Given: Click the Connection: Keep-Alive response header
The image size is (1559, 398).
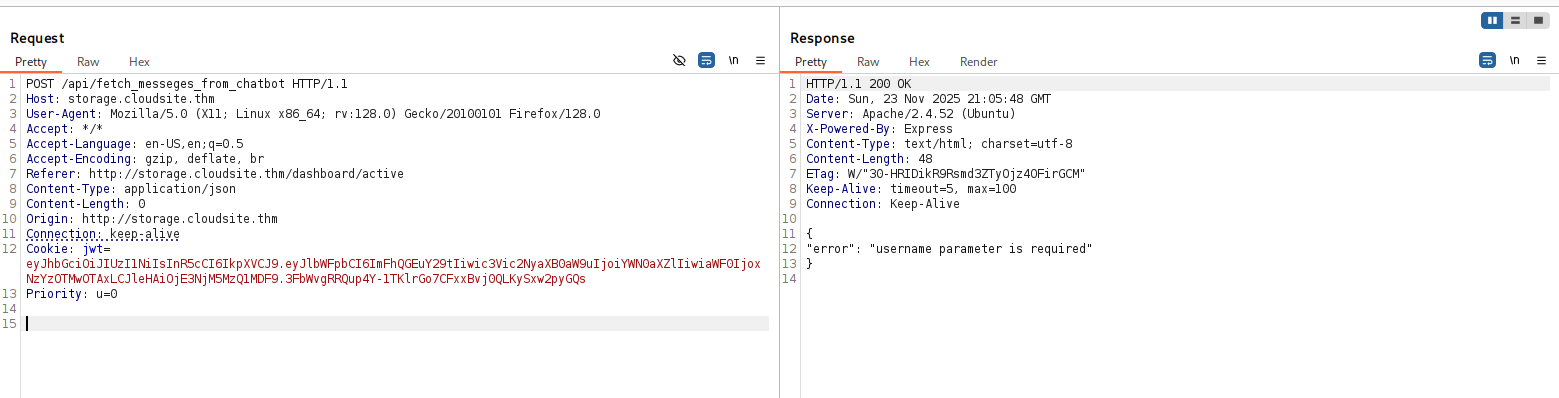Looking at the screenshot, I should point(883,204).
